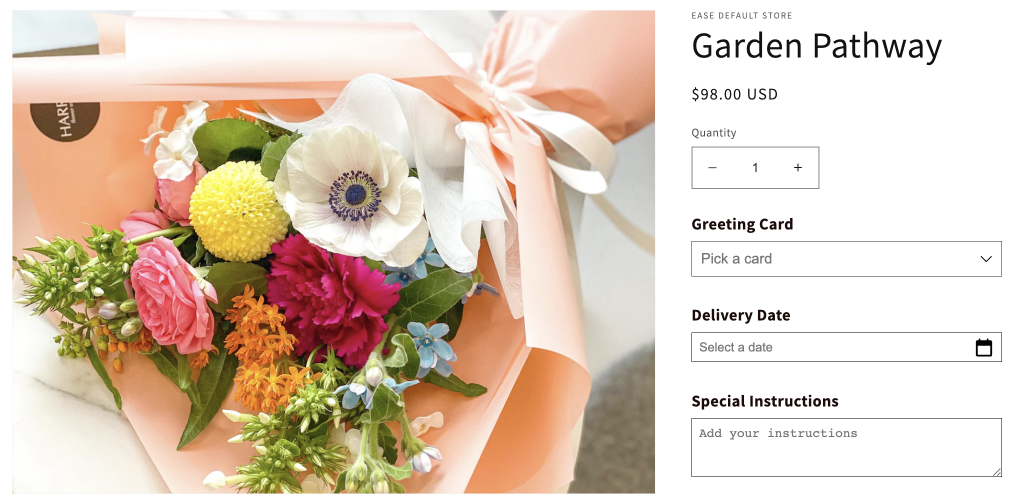
Task: Expand the Pick a card dropdown
Action: (846, 259)
